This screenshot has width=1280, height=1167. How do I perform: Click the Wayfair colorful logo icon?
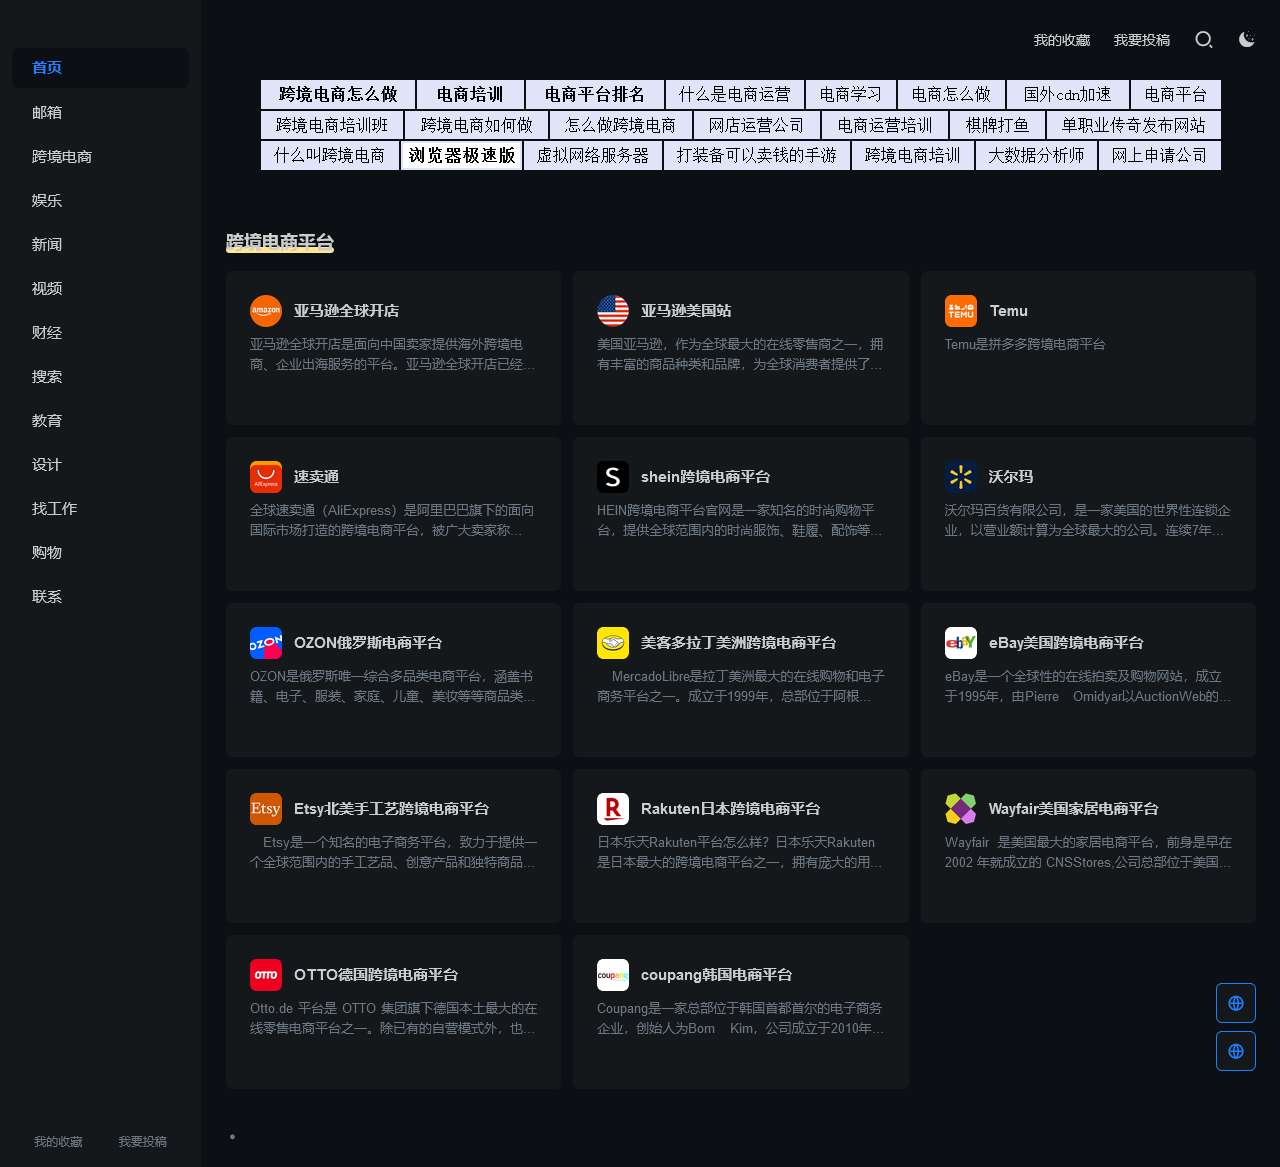(961, 809)
